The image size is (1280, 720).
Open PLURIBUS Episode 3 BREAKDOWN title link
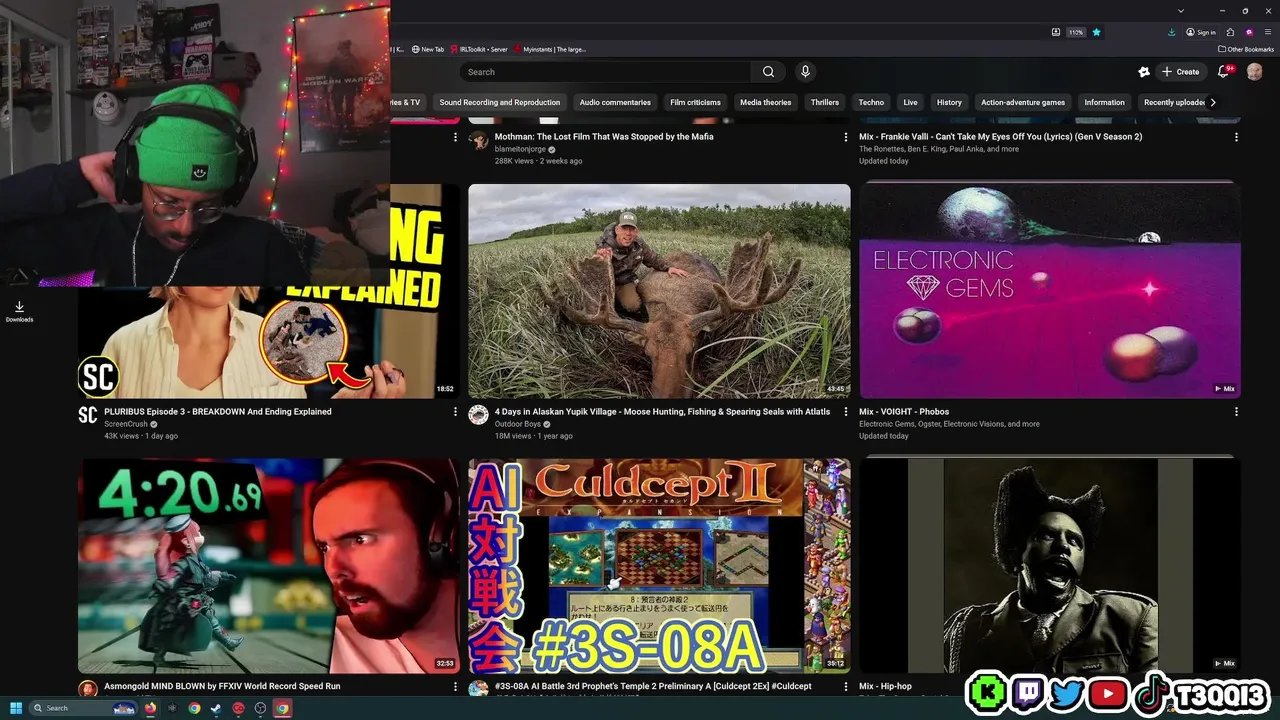(218, 412)
